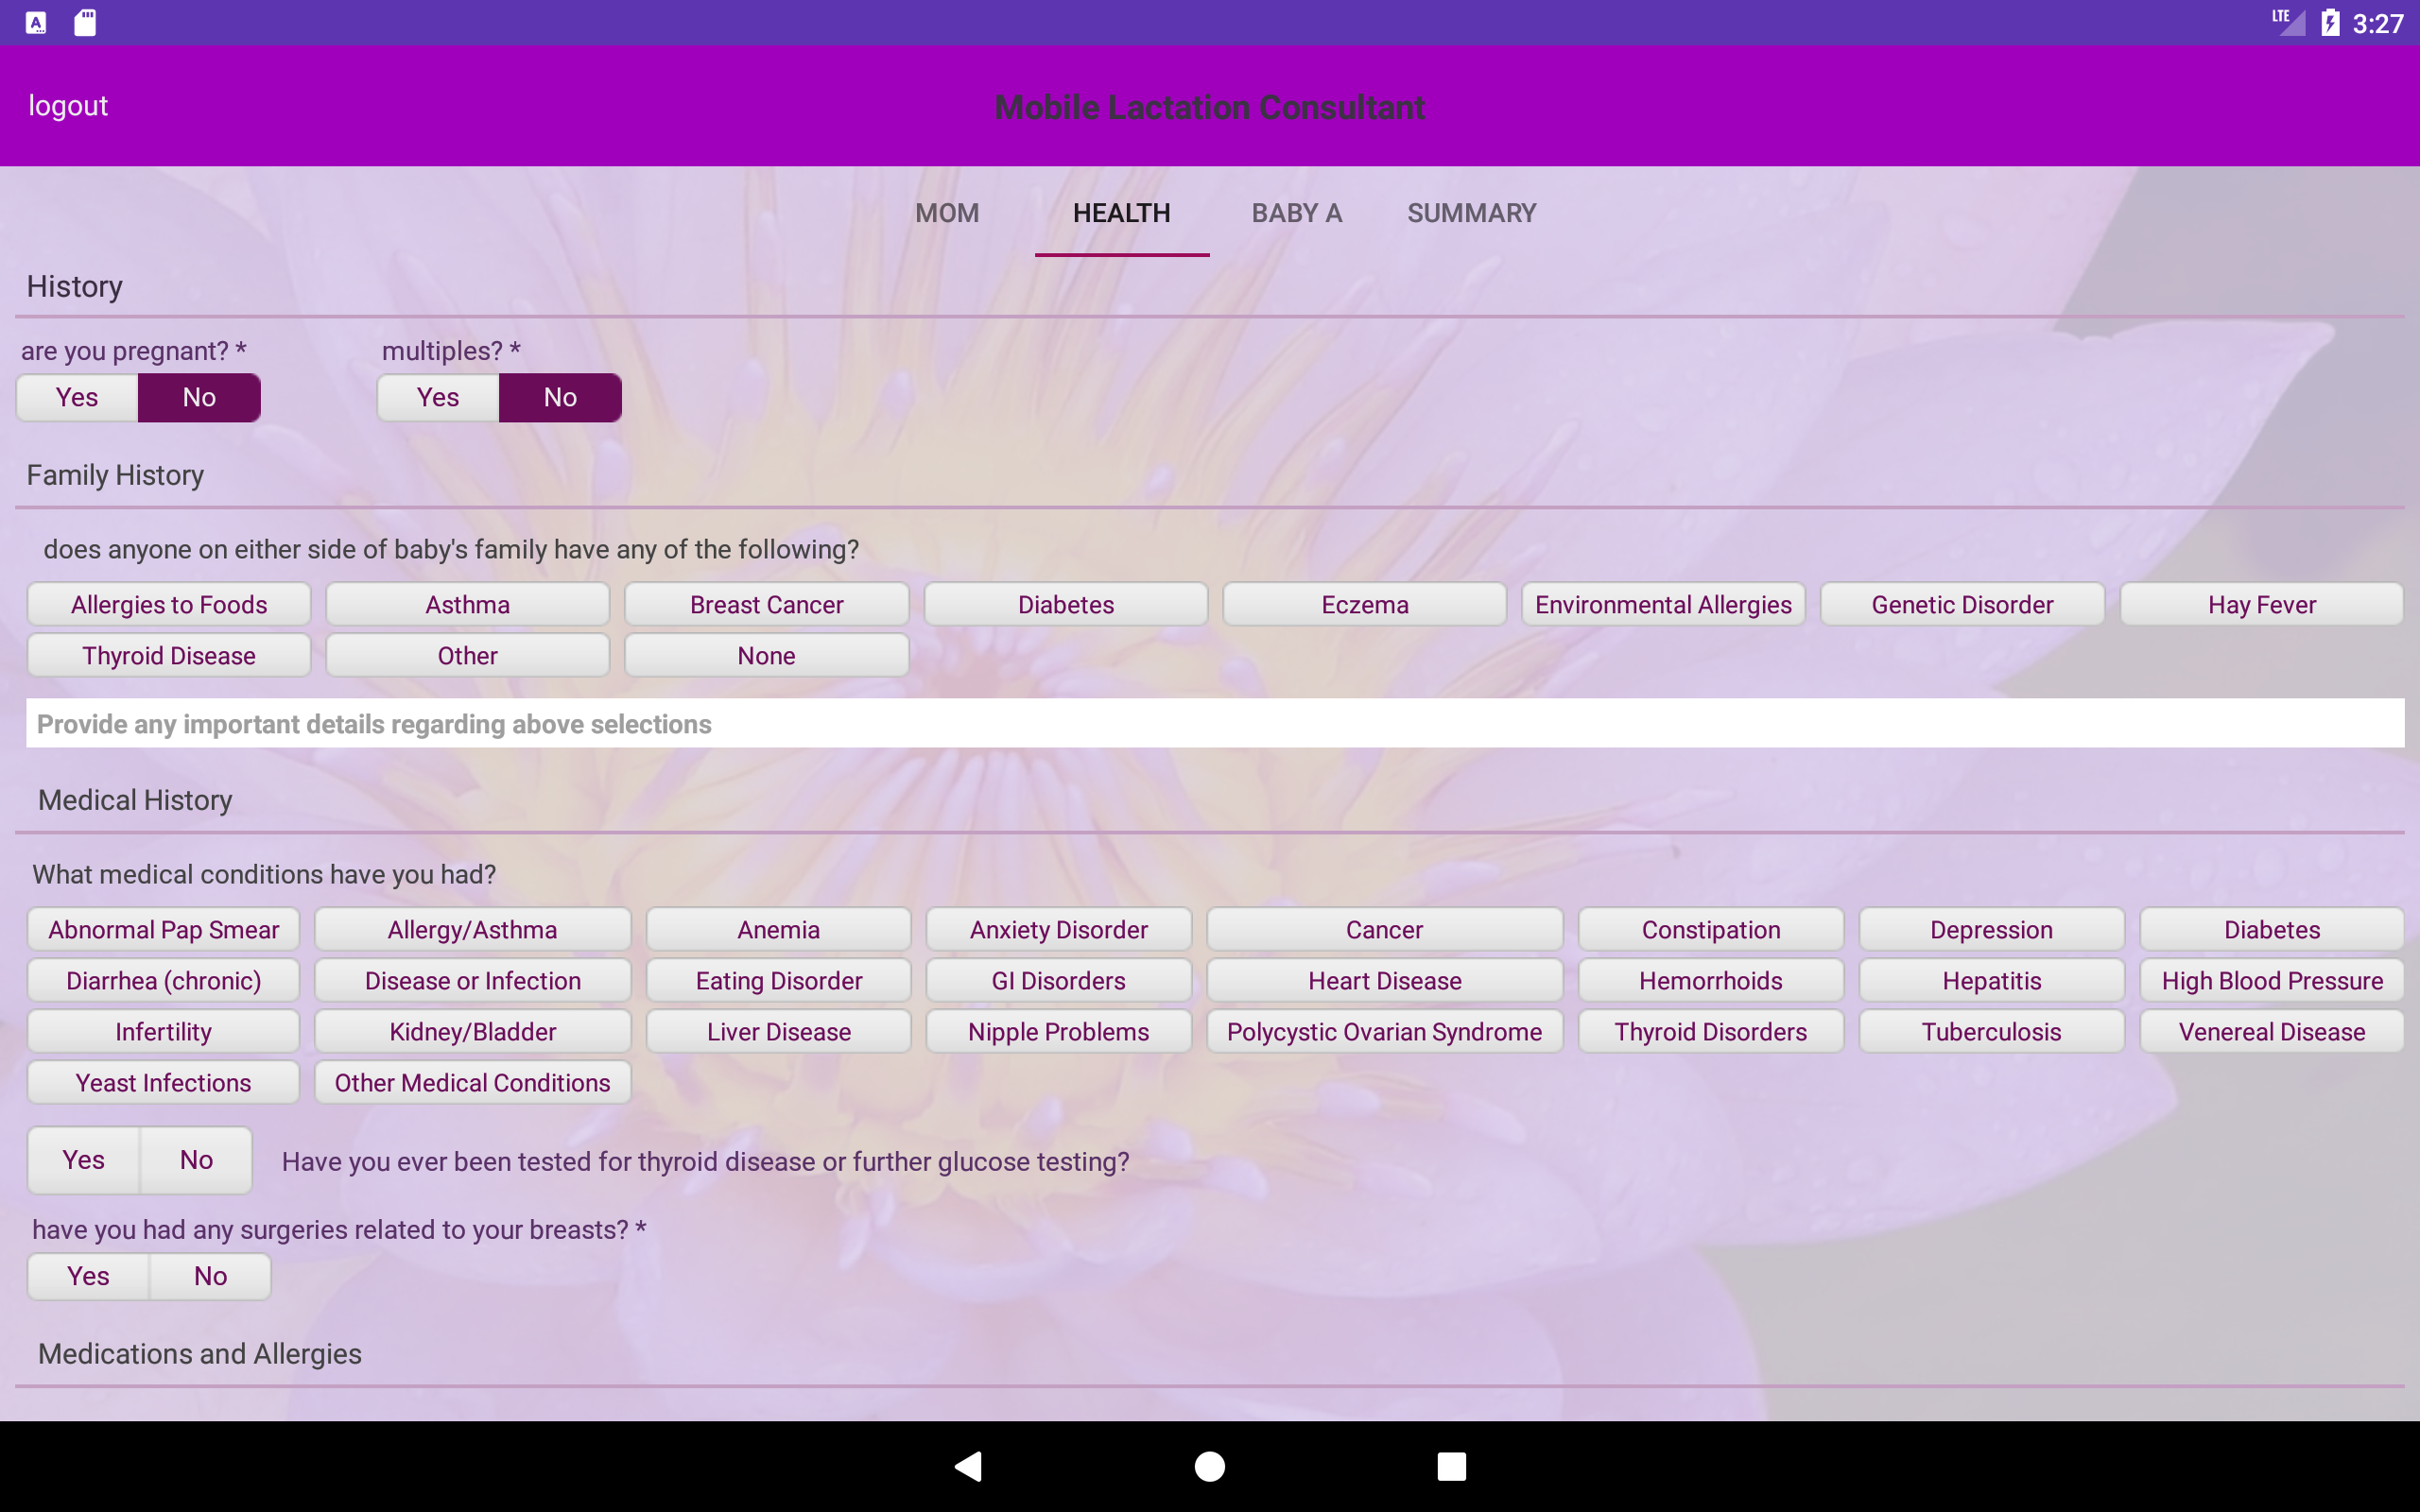Choose Hemorrhoids condition
Image resolution: width=2420 pixels, height=1512 pixels.
pyautogui.click(x=1711, y=980)
